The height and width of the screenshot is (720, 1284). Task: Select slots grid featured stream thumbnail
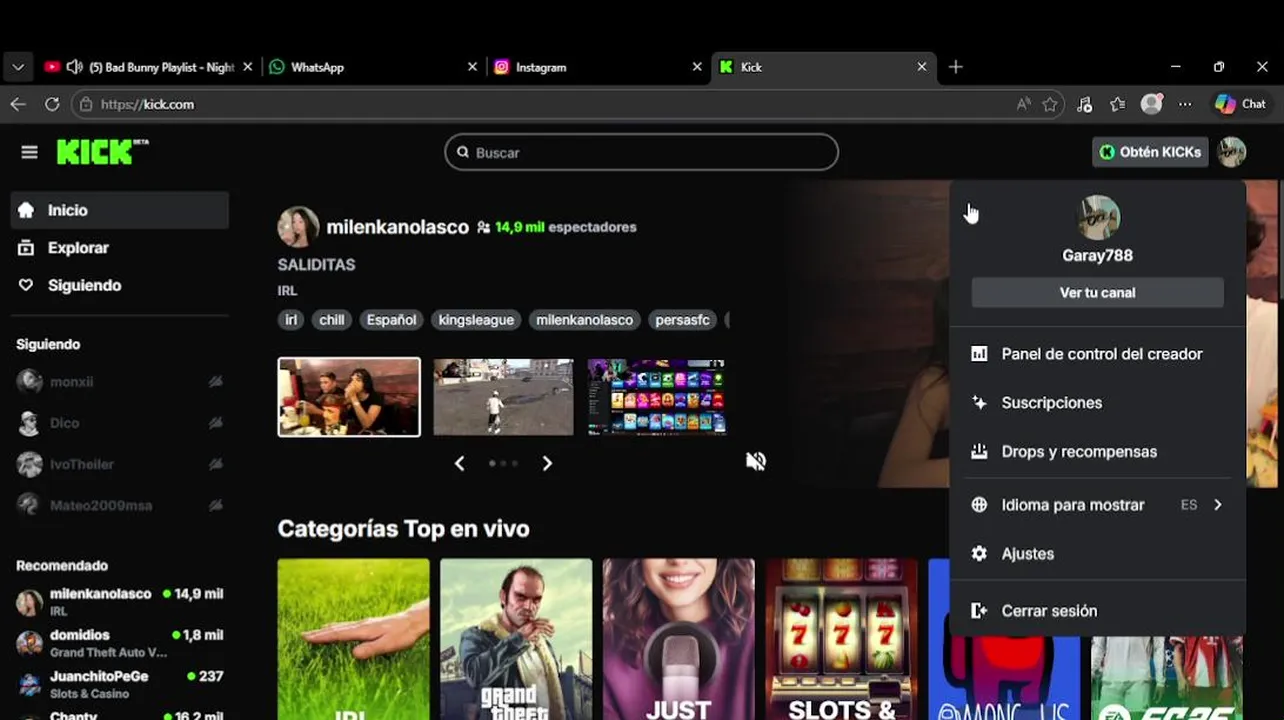(x=656, y=397)
